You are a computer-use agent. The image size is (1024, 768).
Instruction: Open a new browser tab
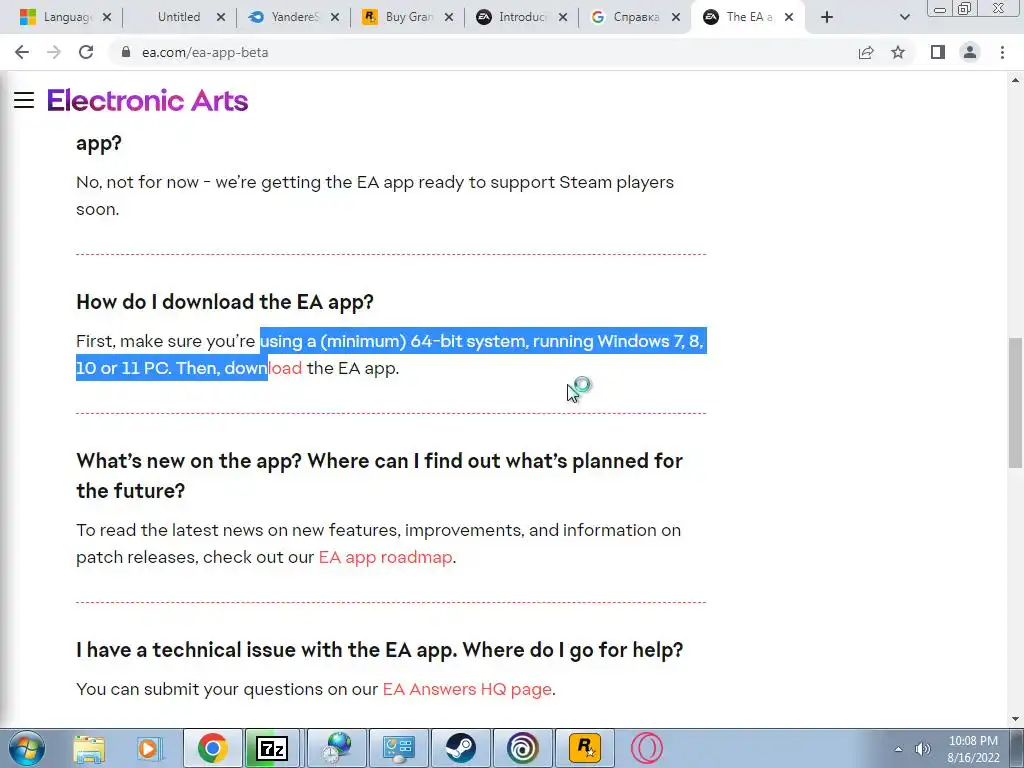[827, 17]
